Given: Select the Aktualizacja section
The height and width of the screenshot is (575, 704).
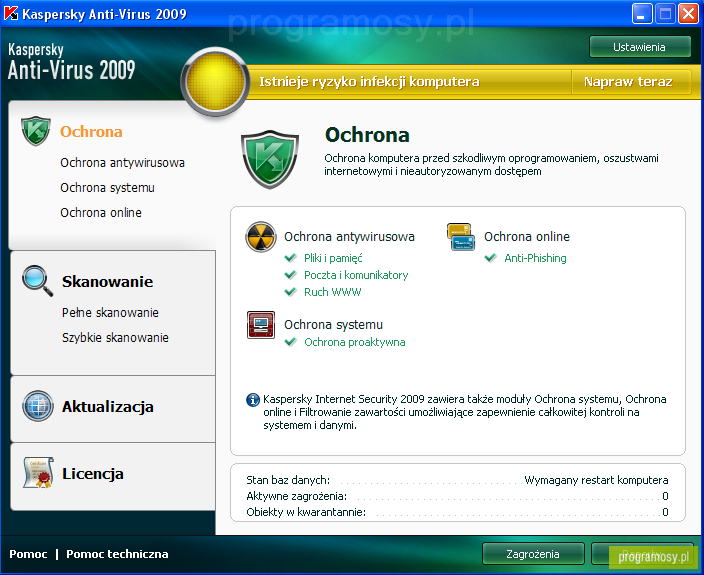Looking at the screenshot, I should click(x=108, y=406).
